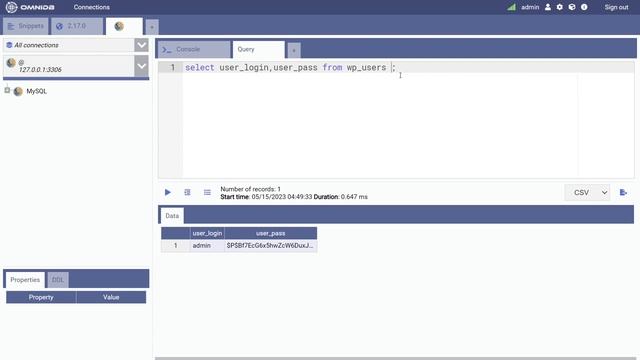Open the CSV export format dropdown

587,192
